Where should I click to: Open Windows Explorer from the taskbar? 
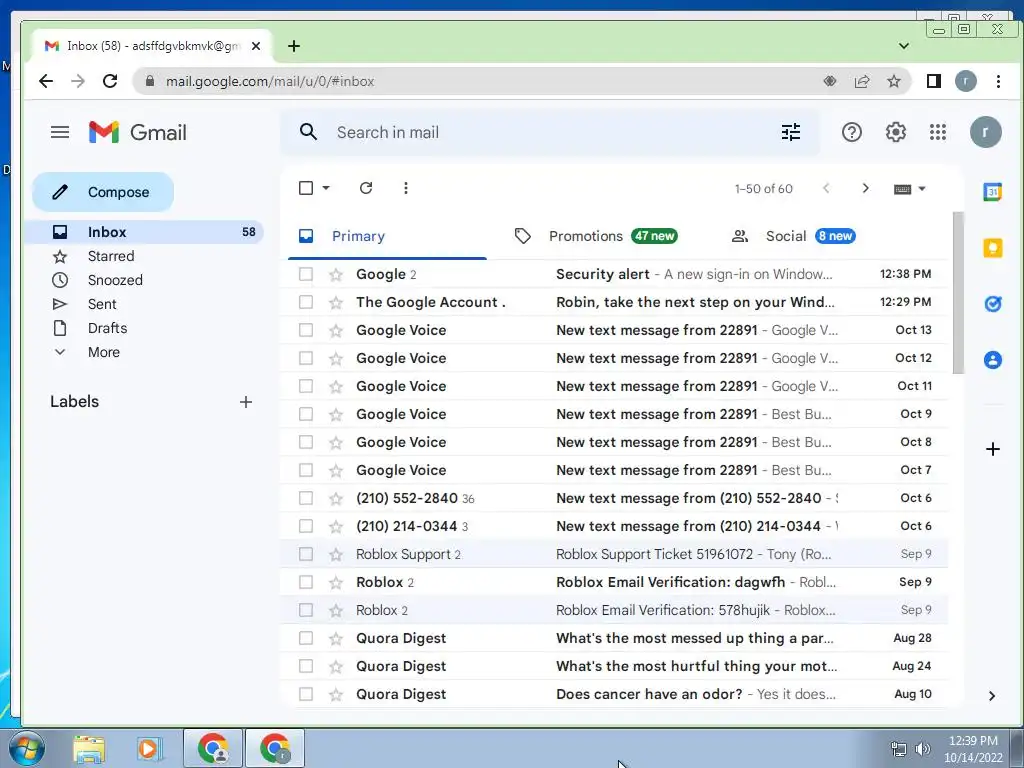point(89,749)
